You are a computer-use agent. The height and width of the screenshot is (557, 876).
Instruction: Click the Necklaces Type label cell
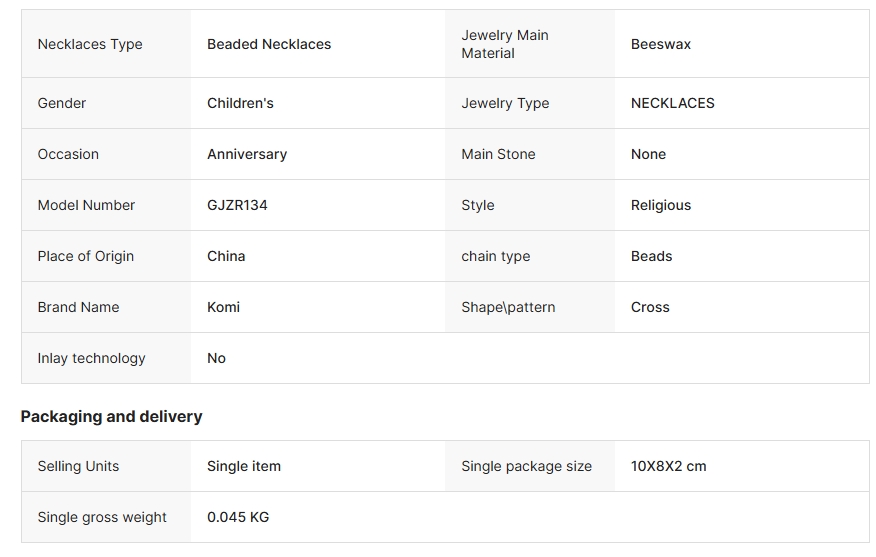click(x=106, y=44)
